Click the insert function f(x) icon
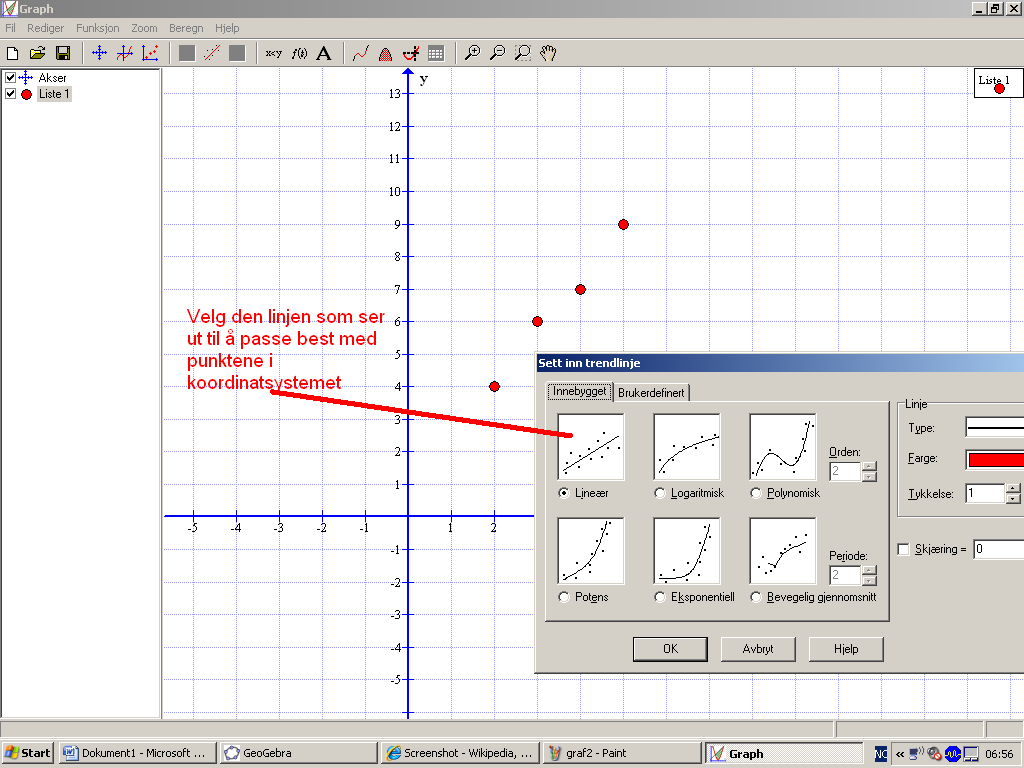The image size is (1024, 768). [299, 53]
